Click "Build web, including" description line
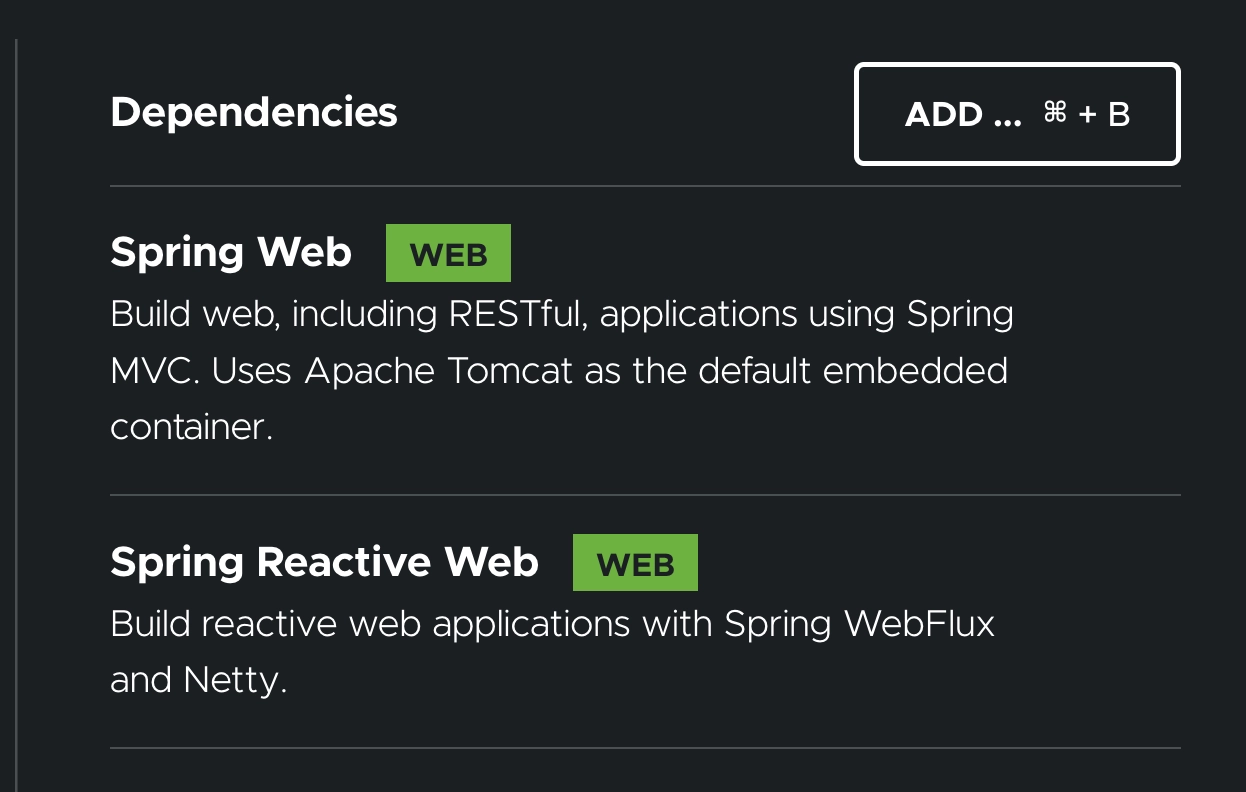 273,314
